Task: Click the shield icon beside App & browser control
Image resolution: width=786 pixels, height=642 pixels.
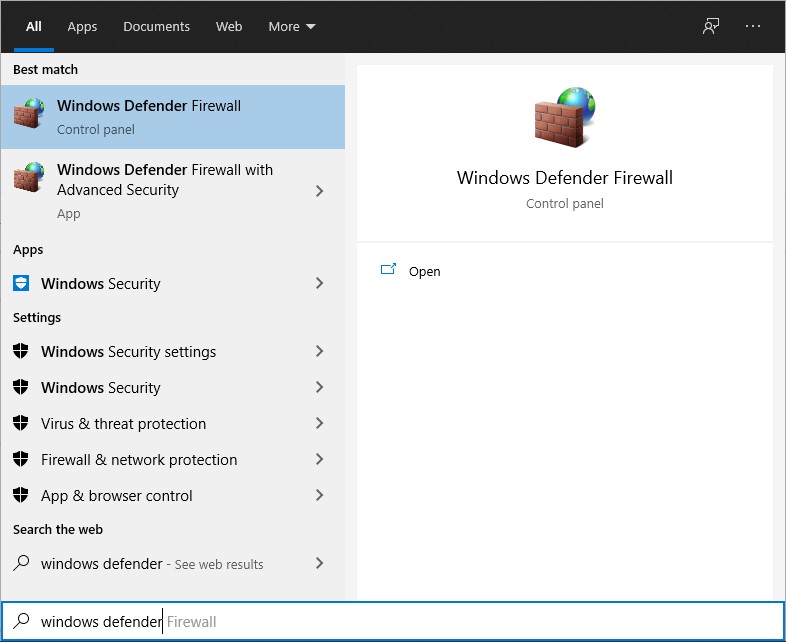Action: pyautogui.click(x=21, y=495)
